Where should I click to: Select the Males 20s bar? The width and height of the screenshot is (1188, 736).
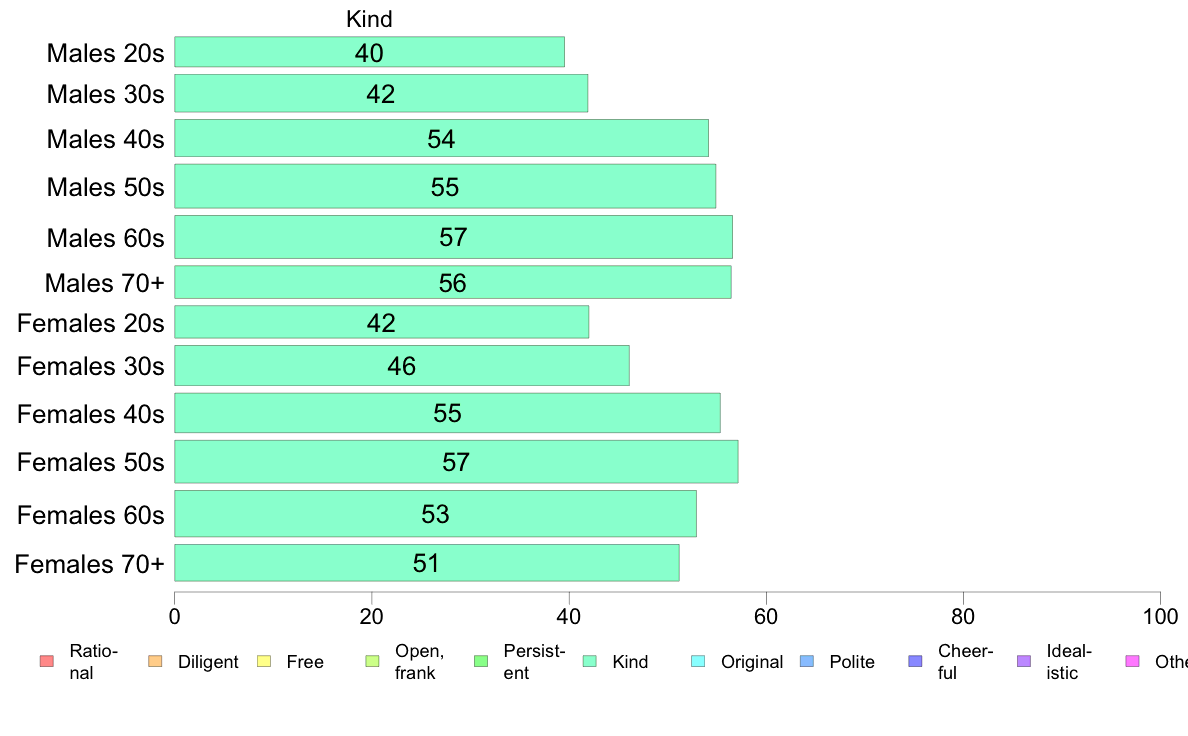coord(370,52)
